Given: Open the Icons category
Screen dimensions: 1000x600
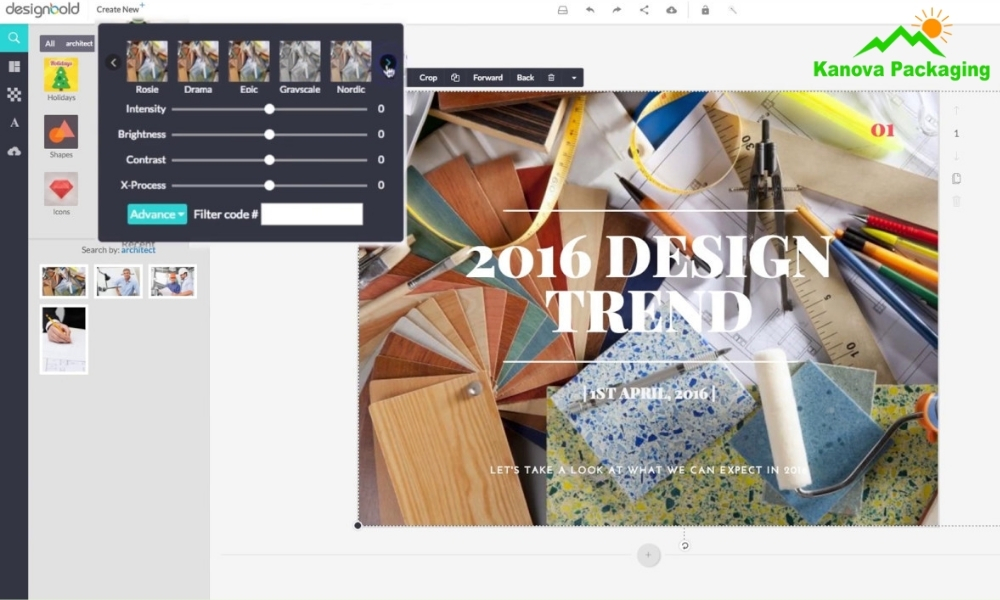Looking at the screenshot, I should 61,194.
